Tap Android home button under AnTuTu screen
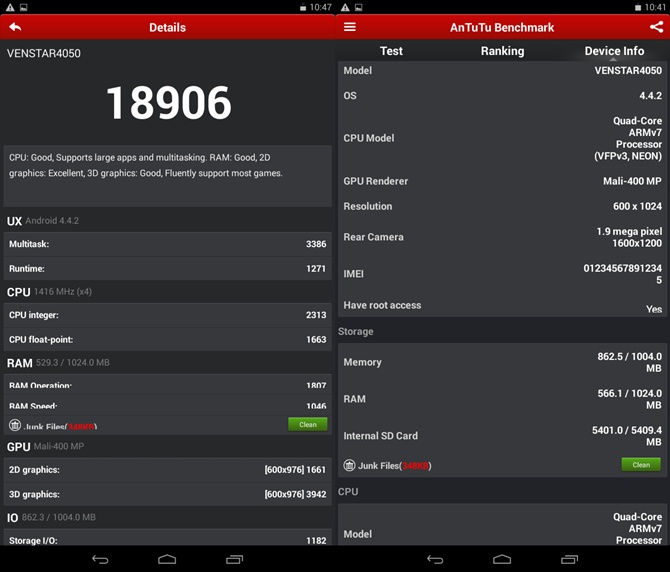Image resolution: width=670 pixels, height=572 pixels. 502,559
